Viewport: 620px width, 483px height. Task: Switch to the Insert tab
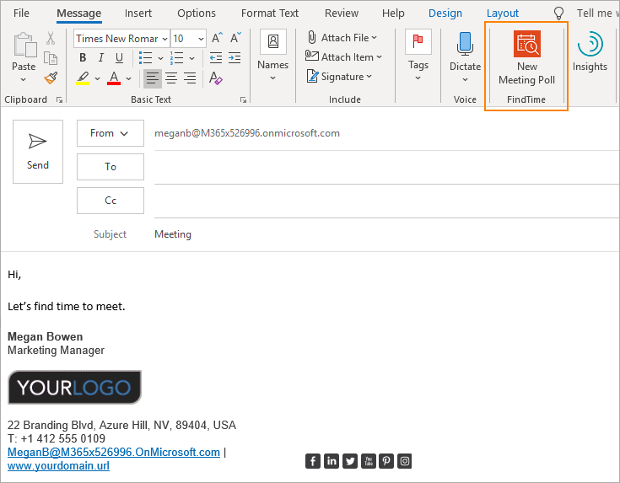[138, 13]
